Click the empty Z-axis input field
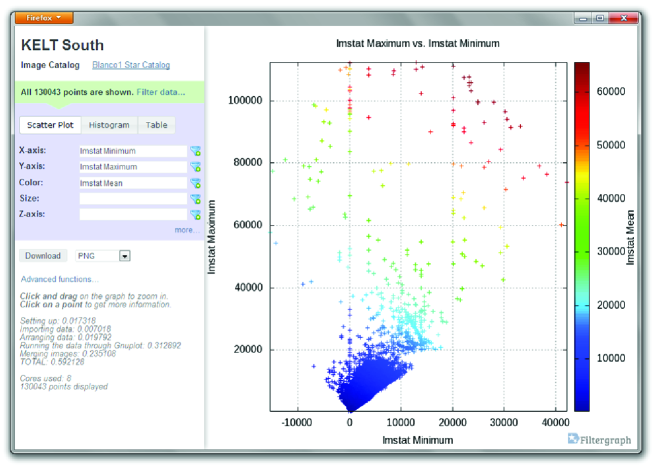This screenshot has width=654, height=469. tap(133, 214)
